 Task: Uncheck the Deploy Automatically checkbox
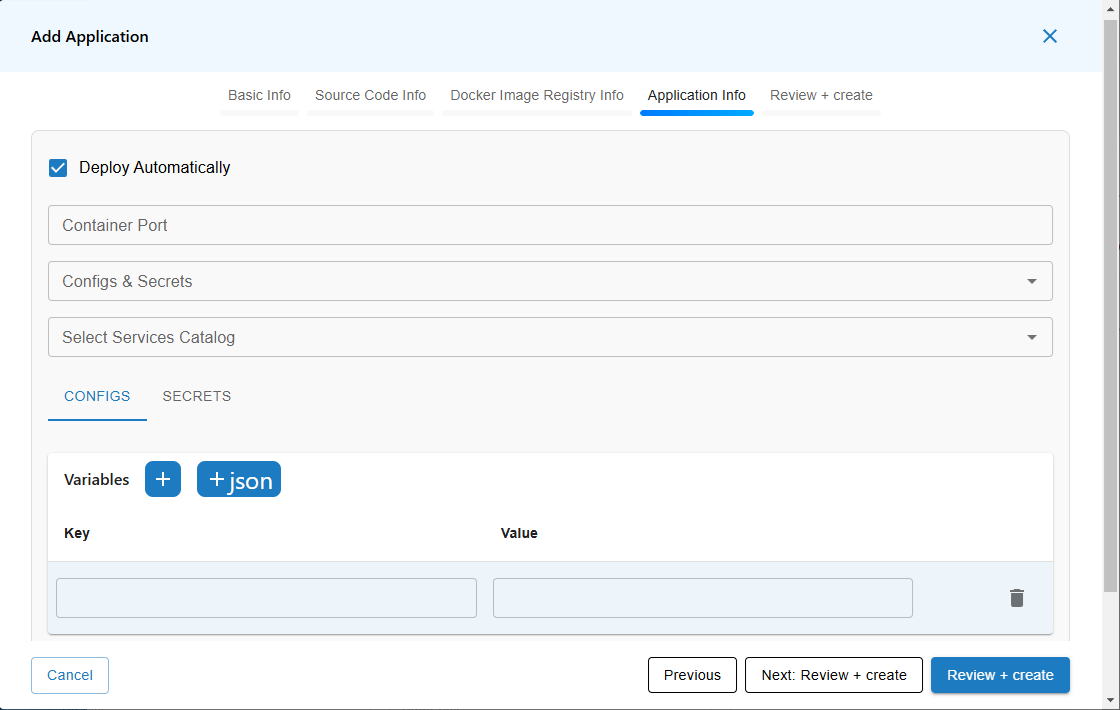click(x=58, y=168)
